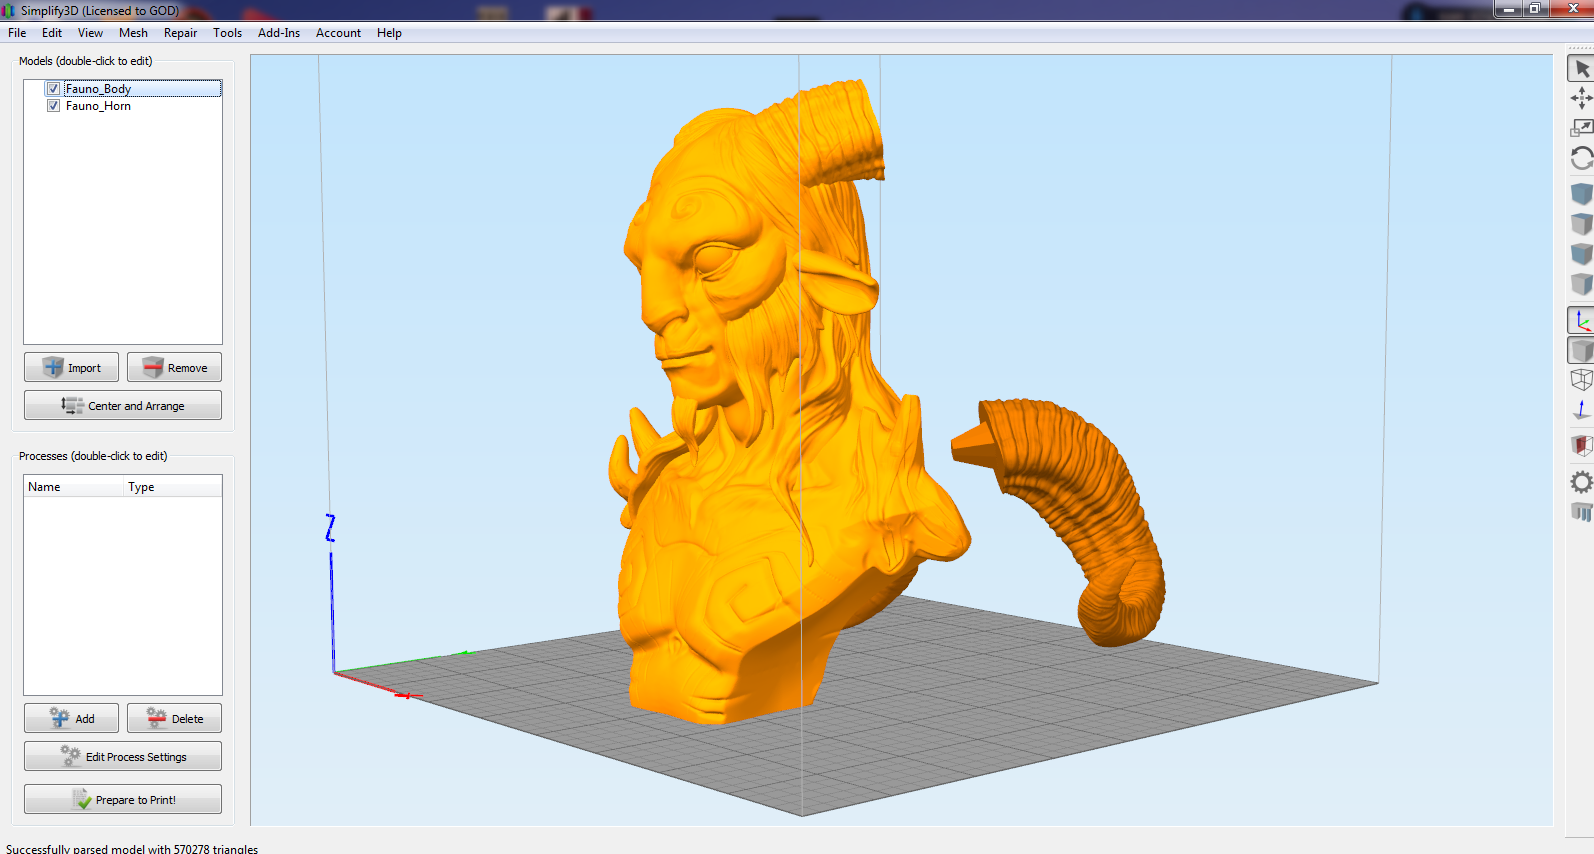Activate the translate (move) models tool
This screenshot has height=854, width=1594.
click(x=1581, y=98)
